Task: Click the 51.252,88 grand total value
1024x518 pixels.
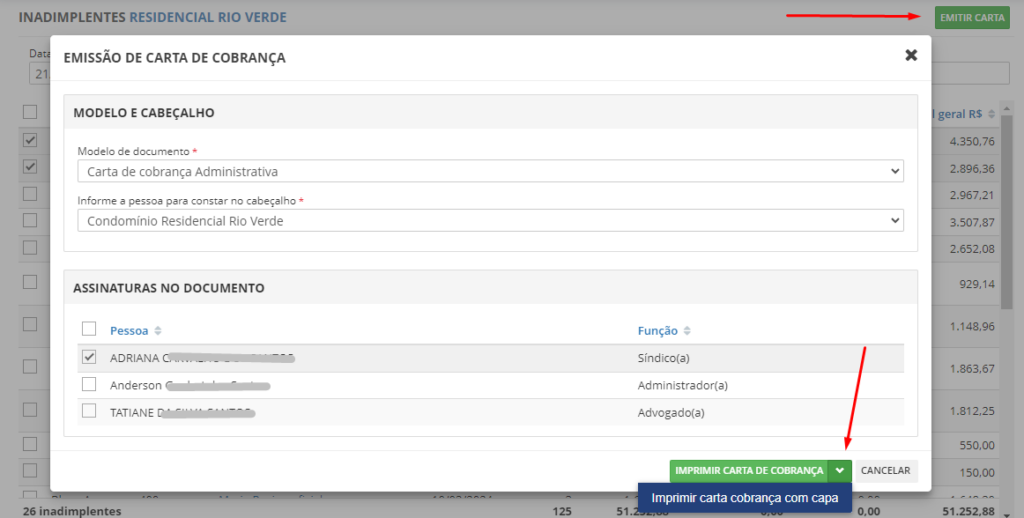Action: [x=968, y=511]
